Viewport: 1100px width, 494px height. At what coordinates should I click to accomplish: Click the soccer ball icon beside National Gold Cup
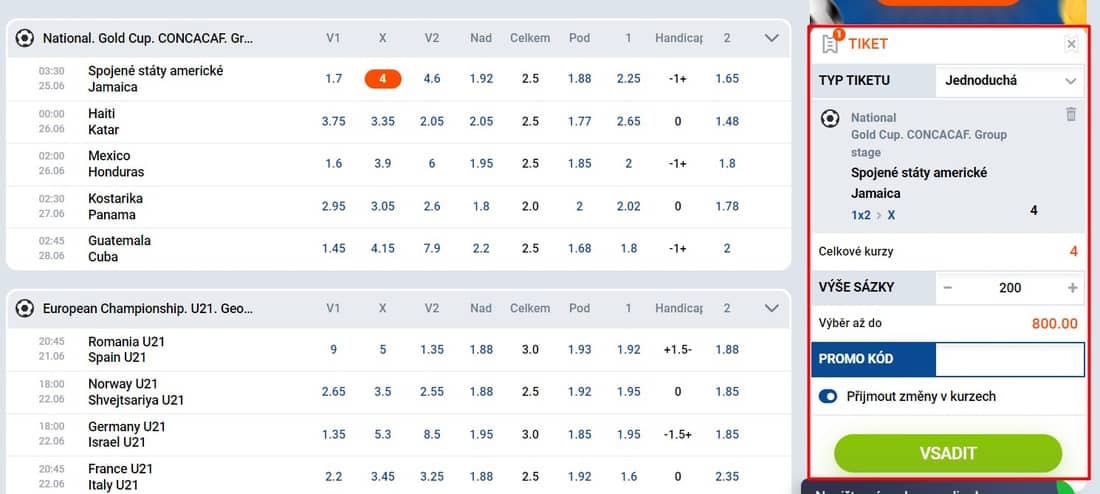tap(25, 38)
